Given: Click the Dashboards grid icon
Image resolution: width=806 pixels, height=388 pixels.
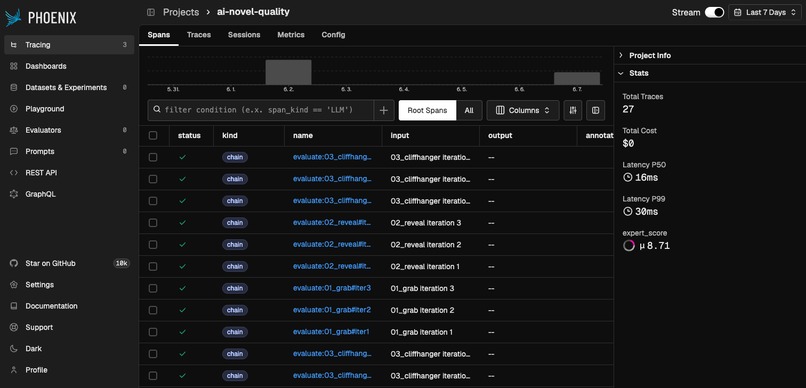Looking at the screenshot, I should tap(14, 66).
